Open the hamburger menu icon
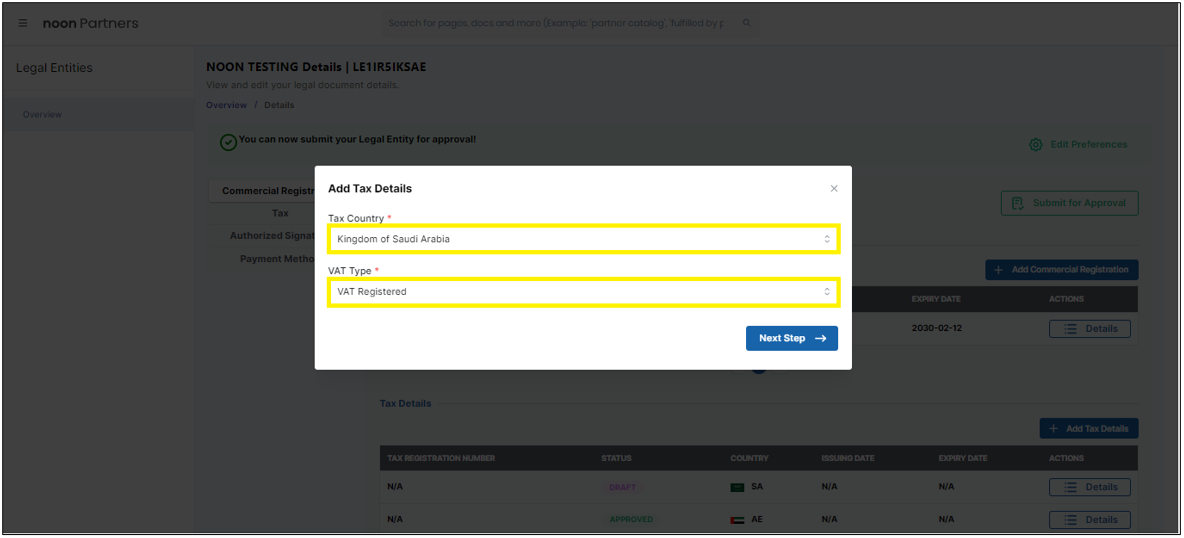Screen dimensions: 1184x538 click(23, 23)
